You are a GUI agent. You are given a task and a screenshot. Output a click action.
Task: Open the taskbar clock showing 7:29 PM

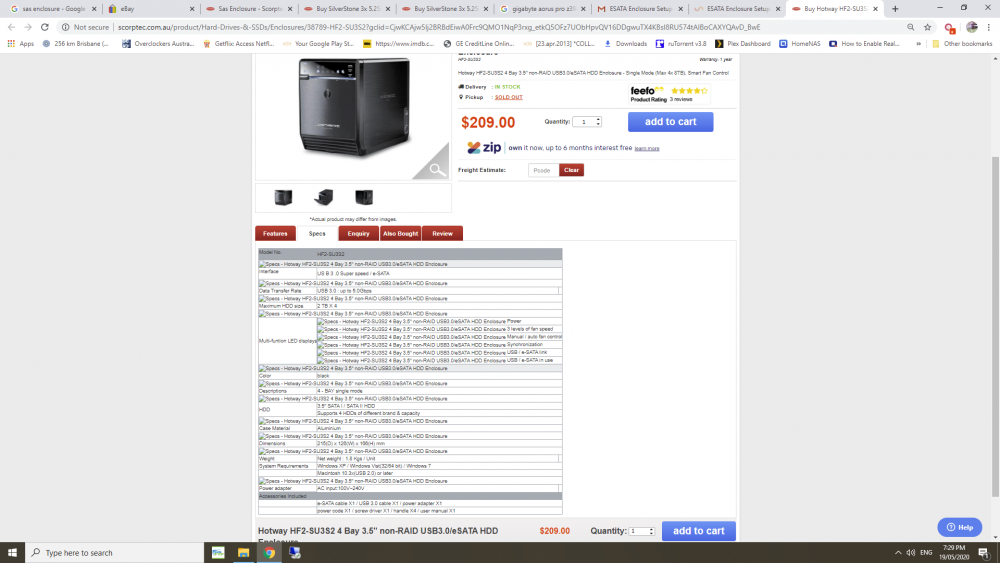(954, 553)
